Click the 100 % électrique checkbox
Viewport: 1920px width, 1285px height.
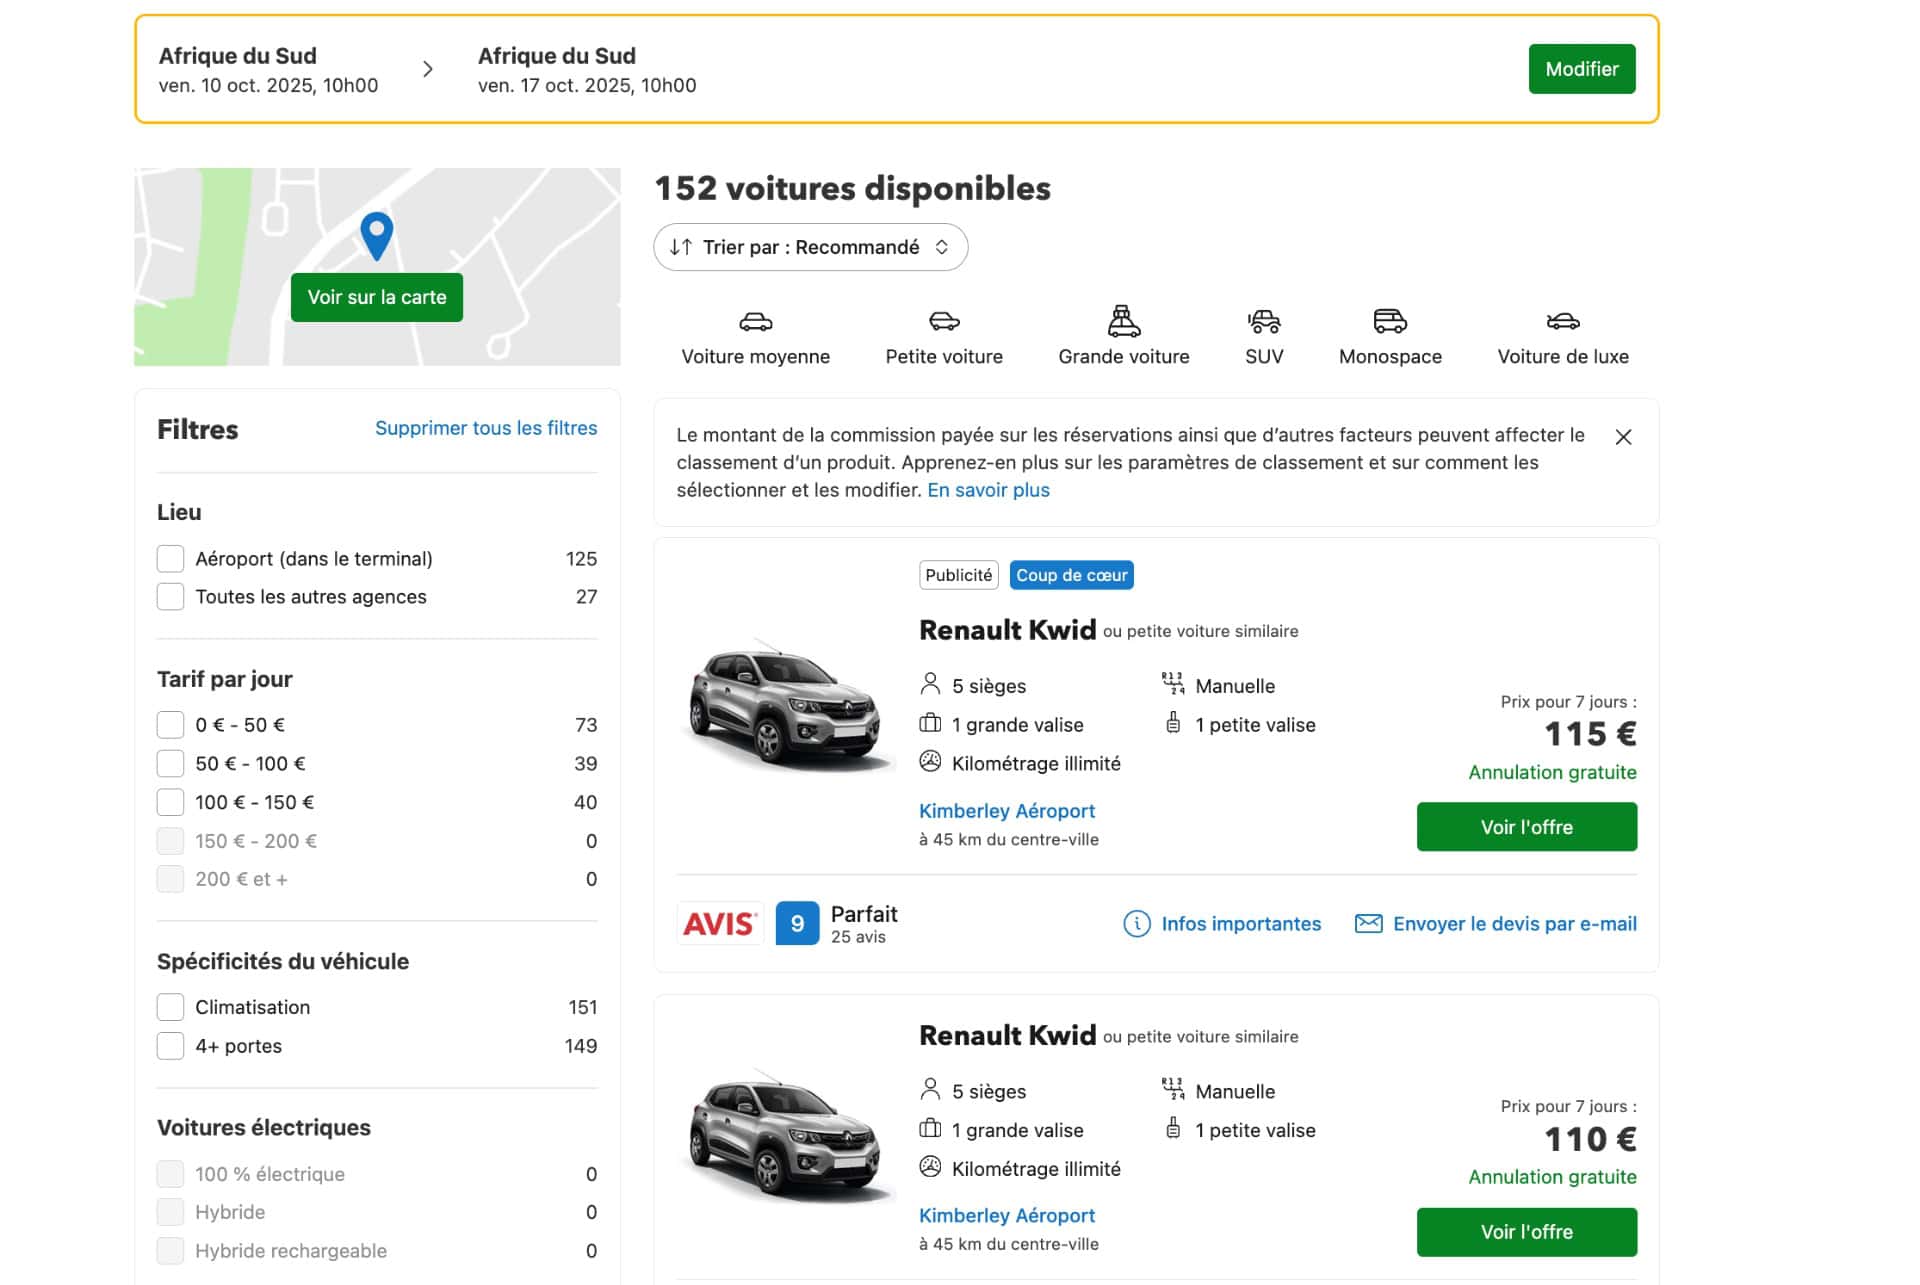(x=170, y=1174)
